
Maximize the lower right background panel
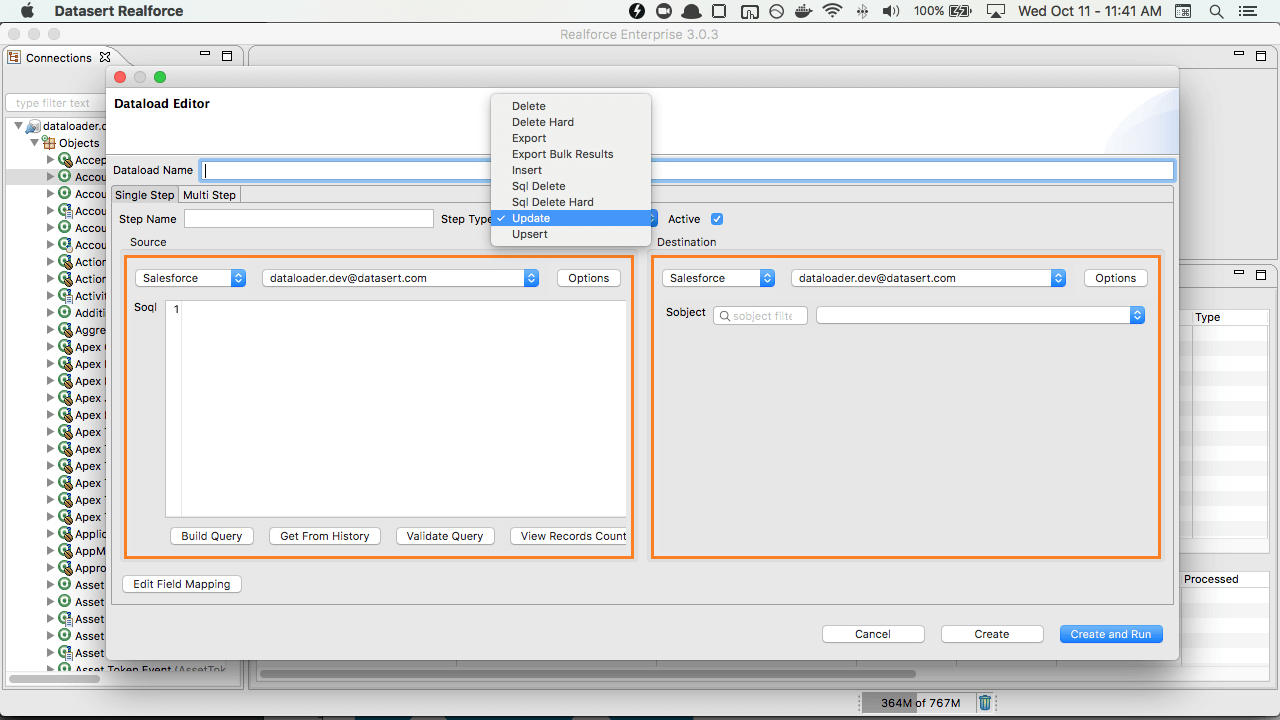pos(1263,274)
